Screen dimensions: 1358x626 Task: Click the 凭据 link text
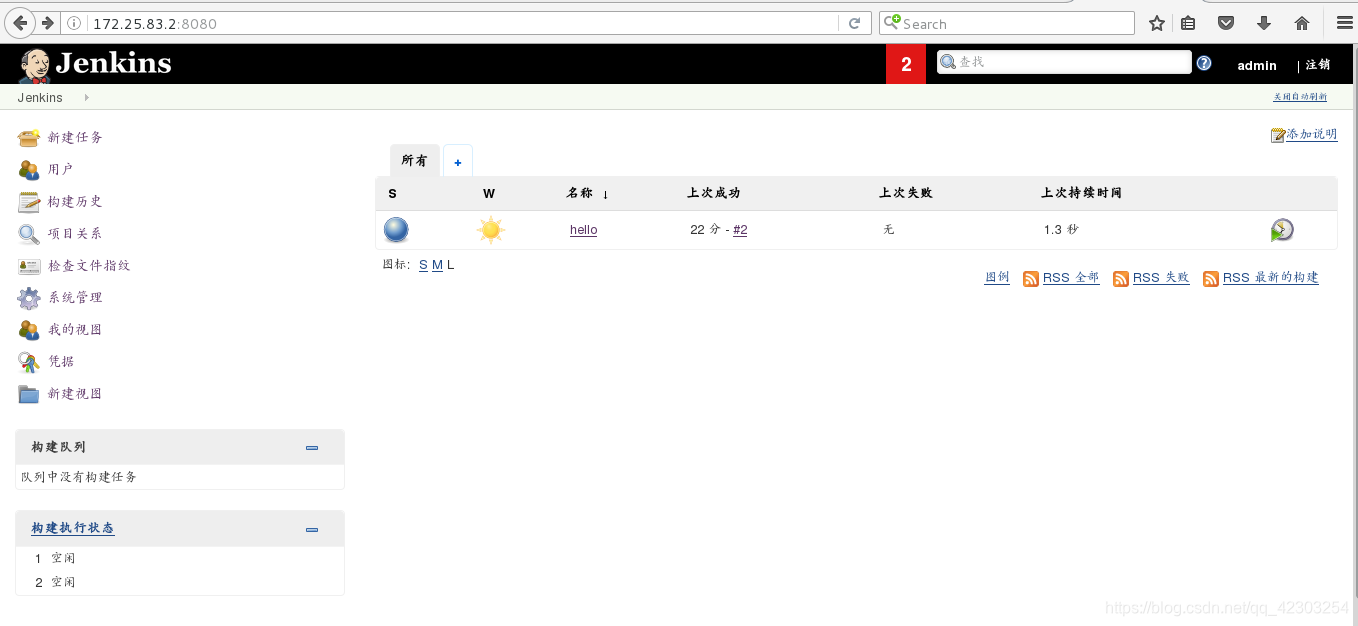(61, 361)
